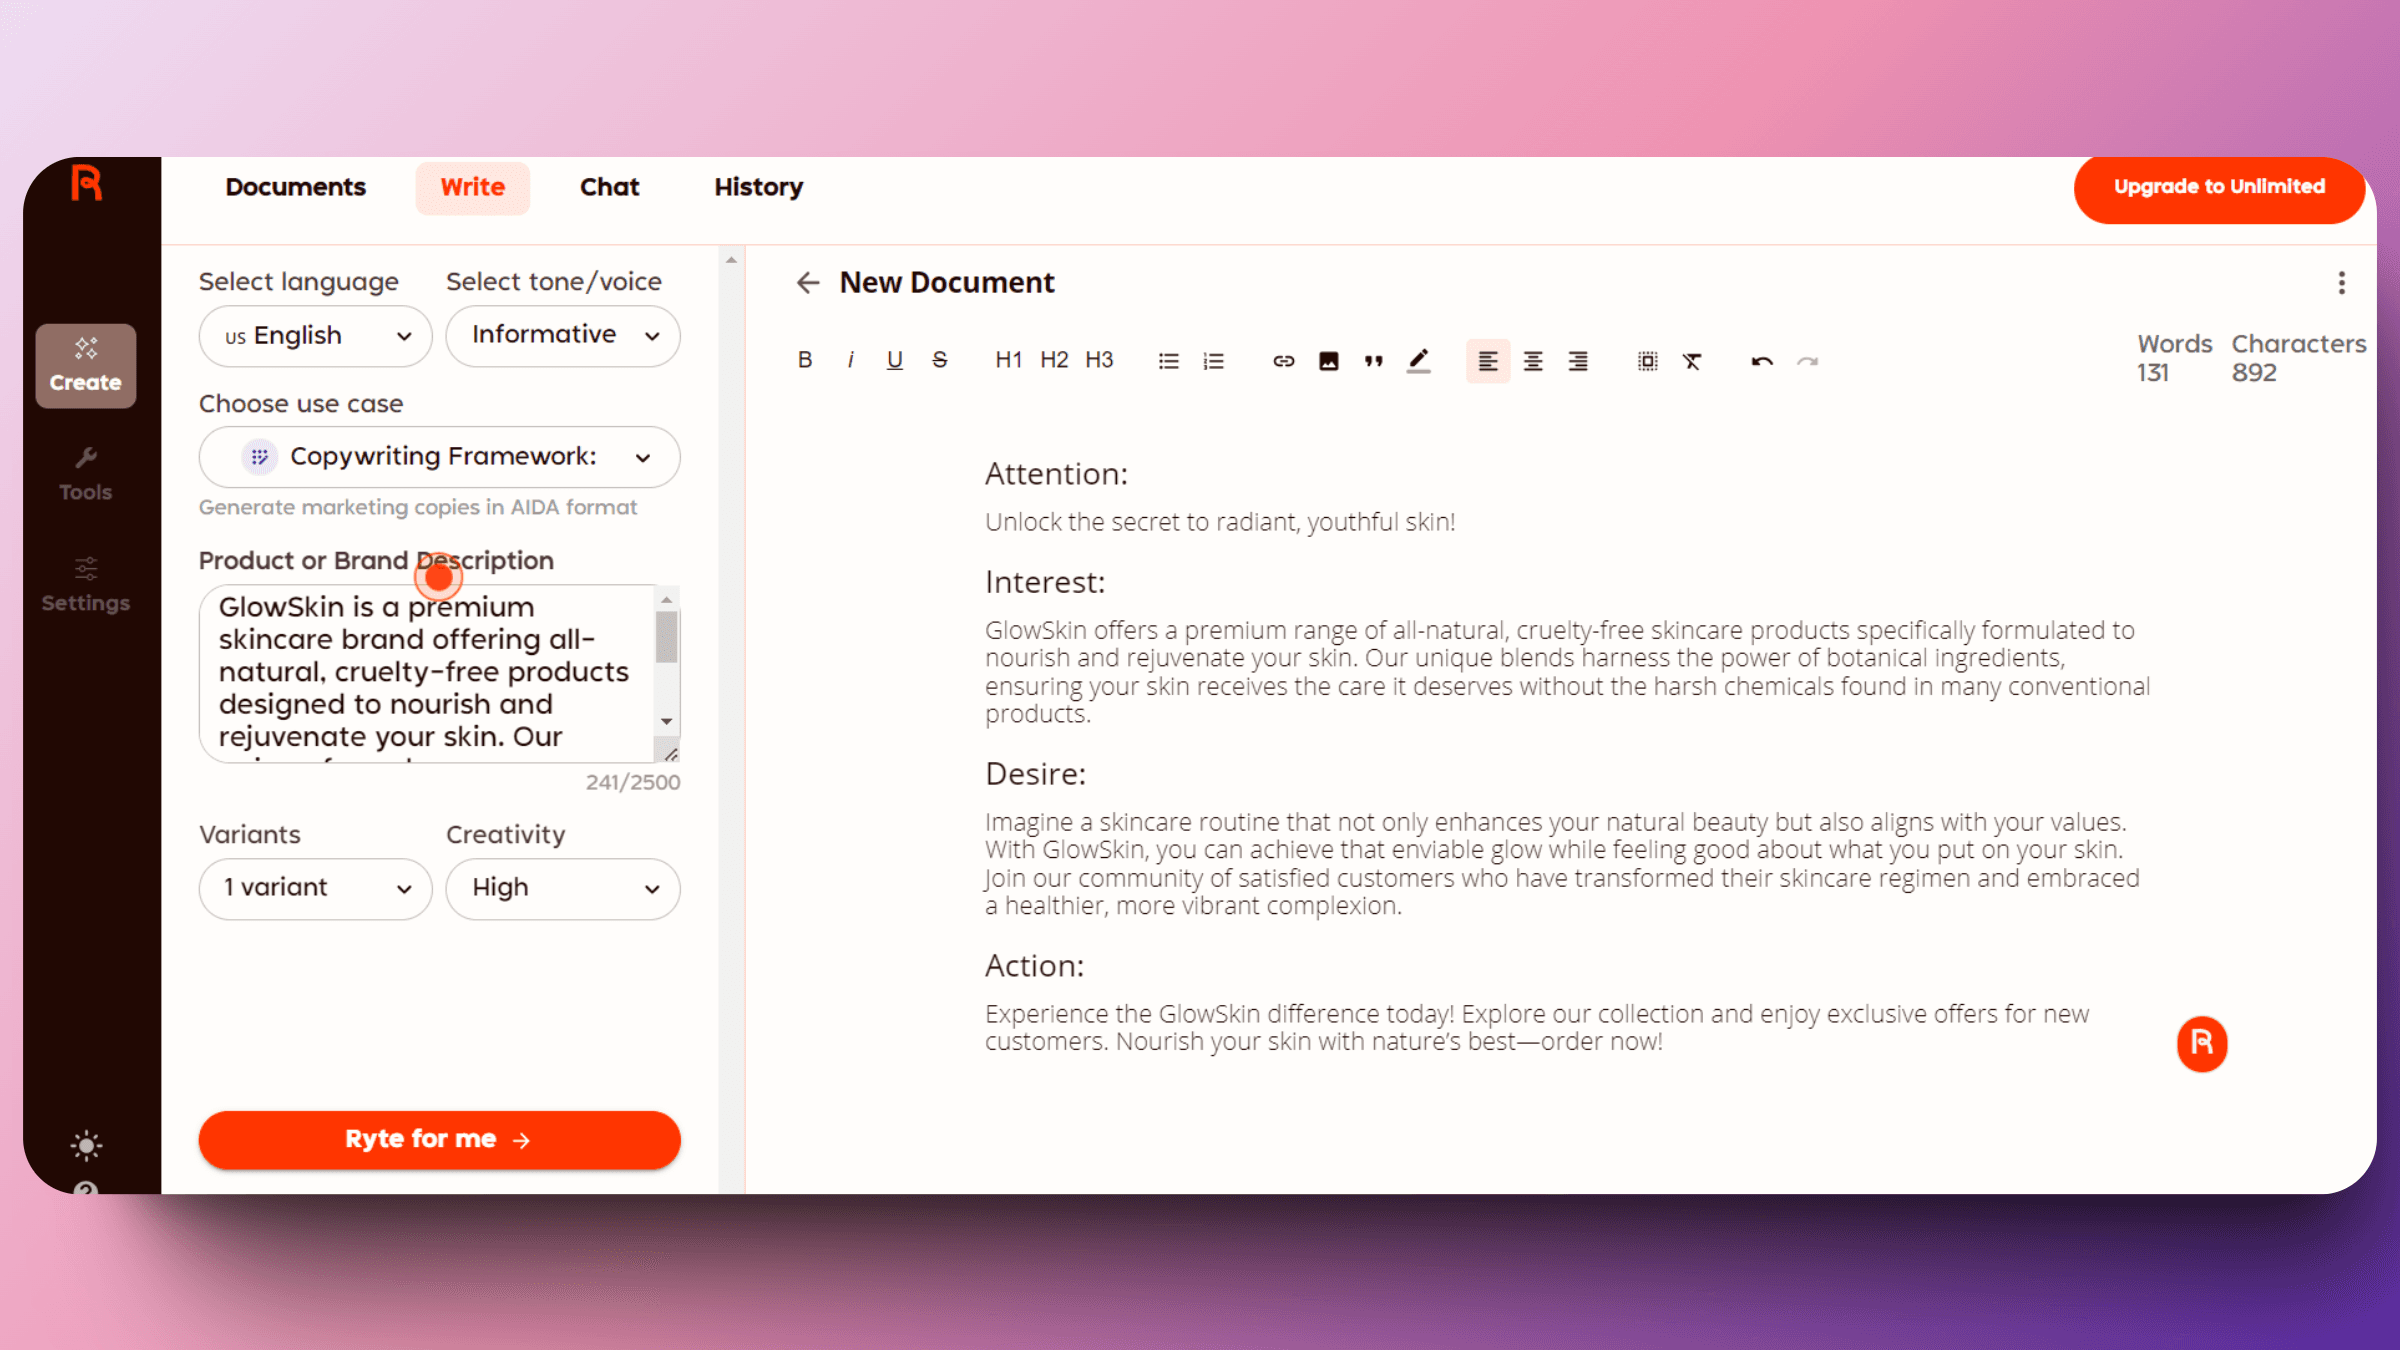Switch to the Chat tab
The image size is (2400, 1350).
[x=610, y=186]
